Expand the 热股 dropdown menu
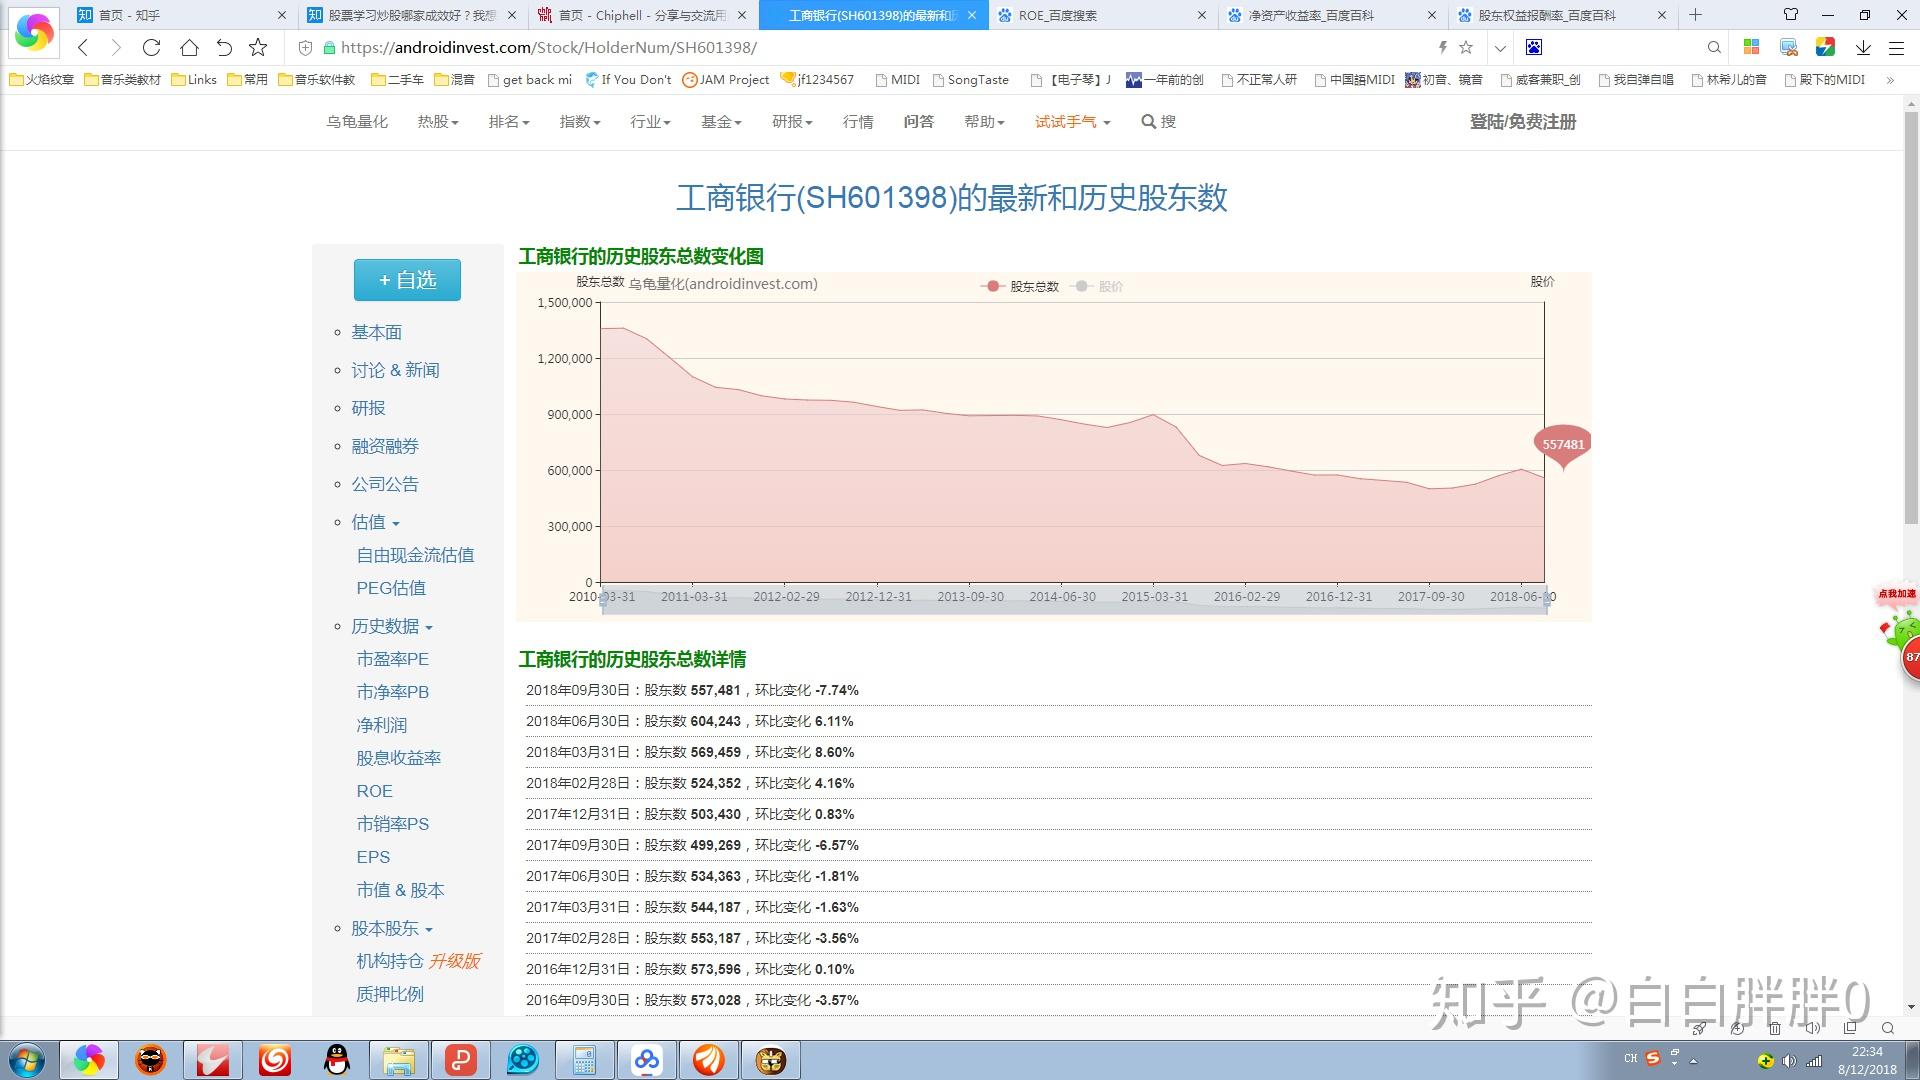 coord(437,121)
